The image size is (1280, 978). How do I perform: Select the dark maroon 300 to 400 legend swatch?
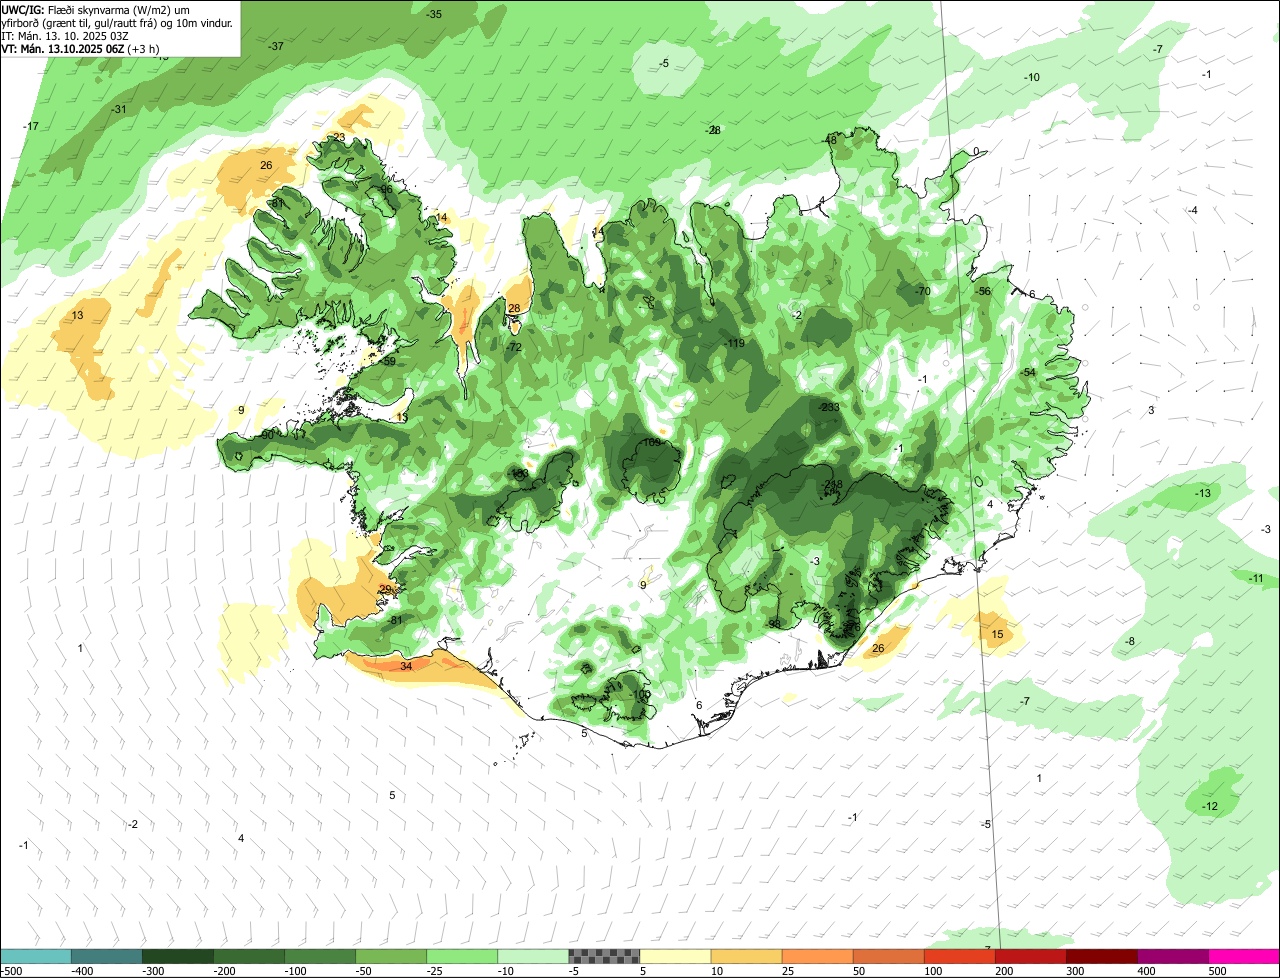point(1102,957)
